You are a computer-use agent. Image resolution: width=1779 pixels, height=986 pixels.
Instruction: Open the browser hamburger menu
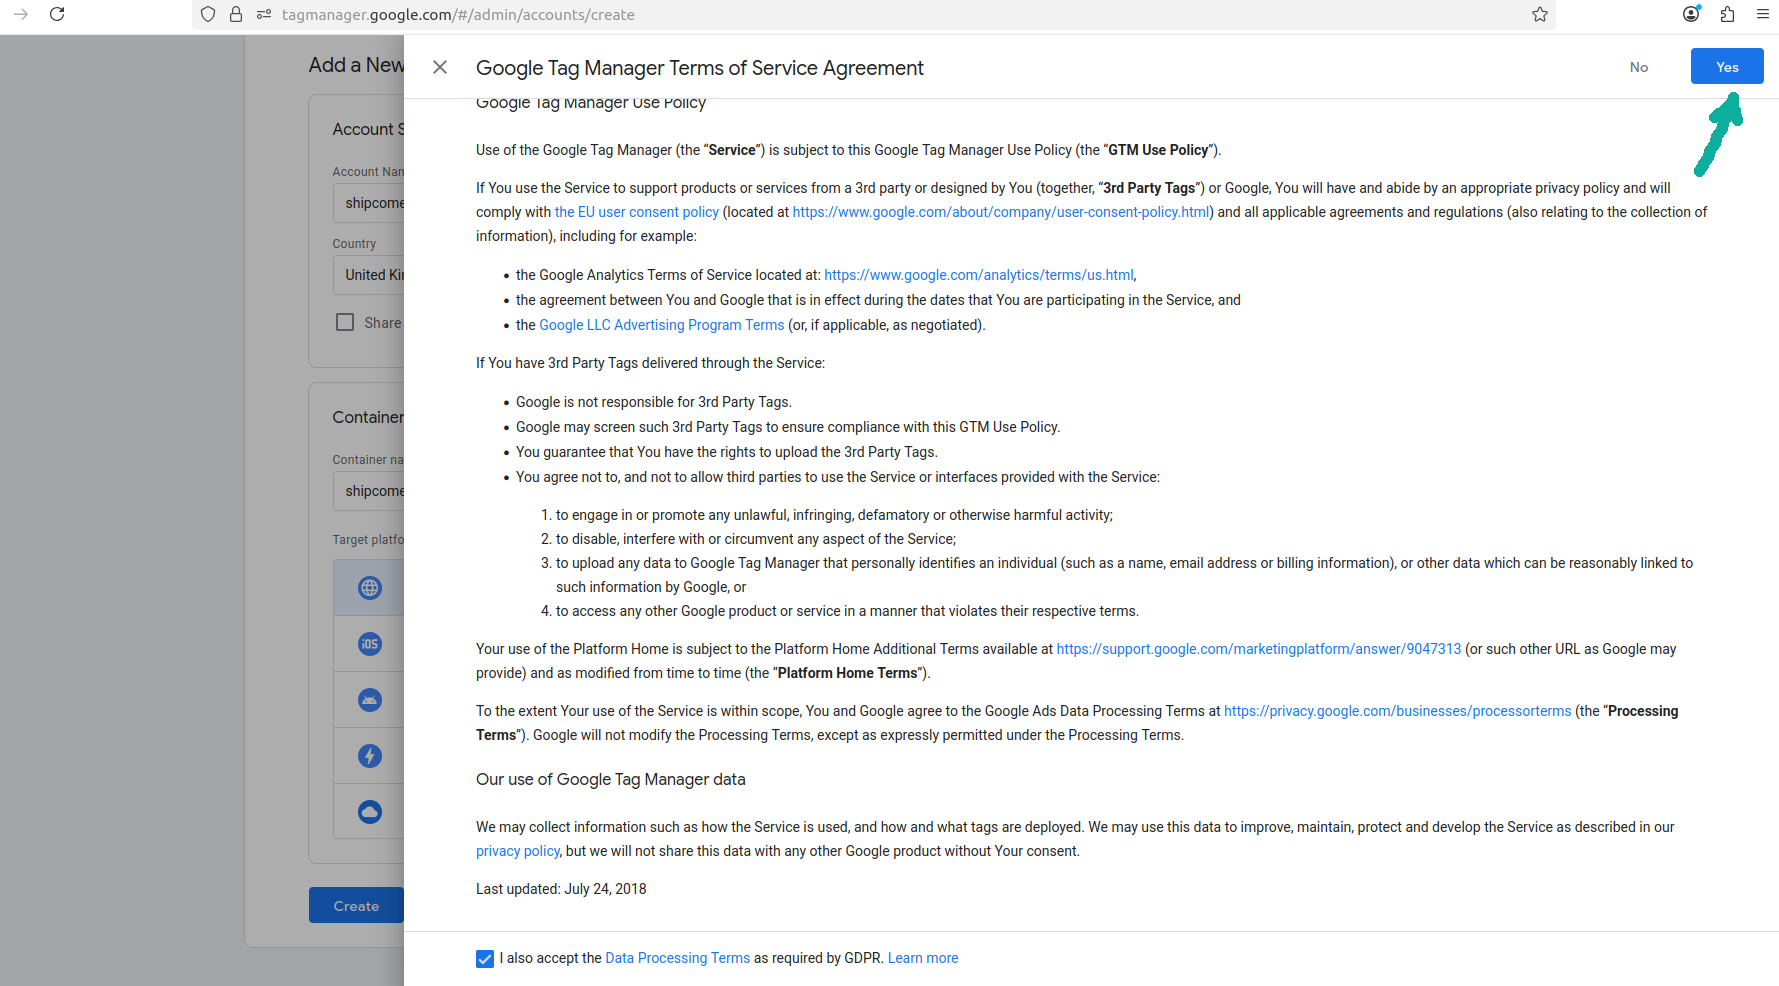(x=1763, y=14)
